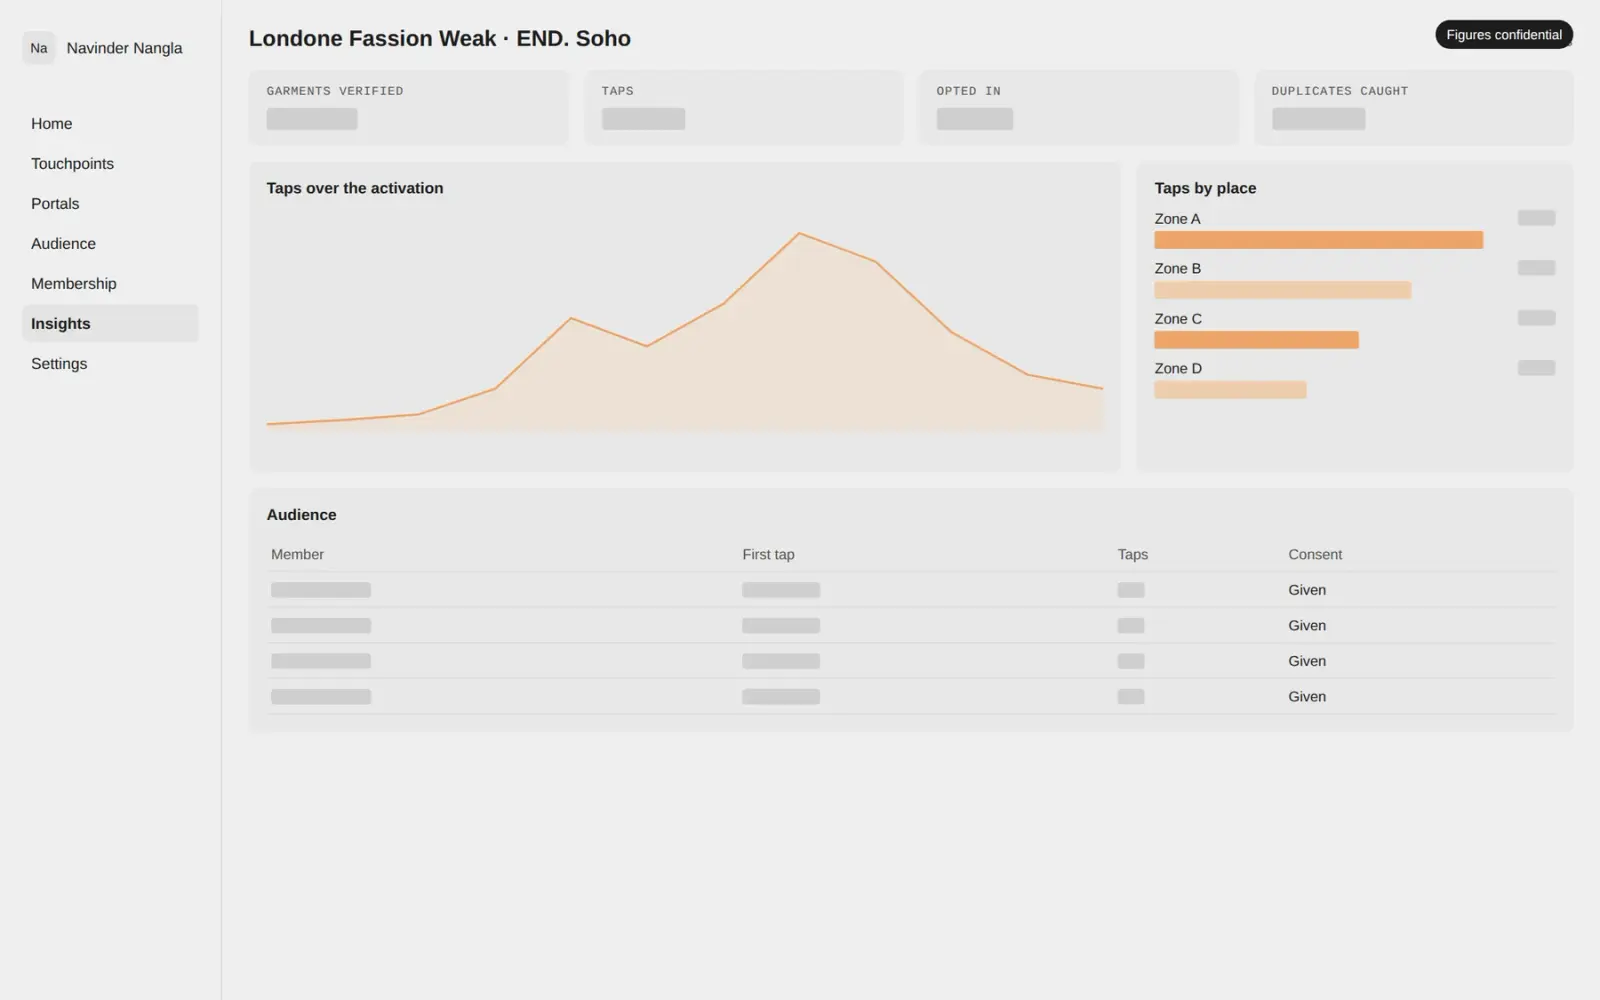
Task: Click the Londone Fassion Weak page title
Action: (x=440, y=38)
